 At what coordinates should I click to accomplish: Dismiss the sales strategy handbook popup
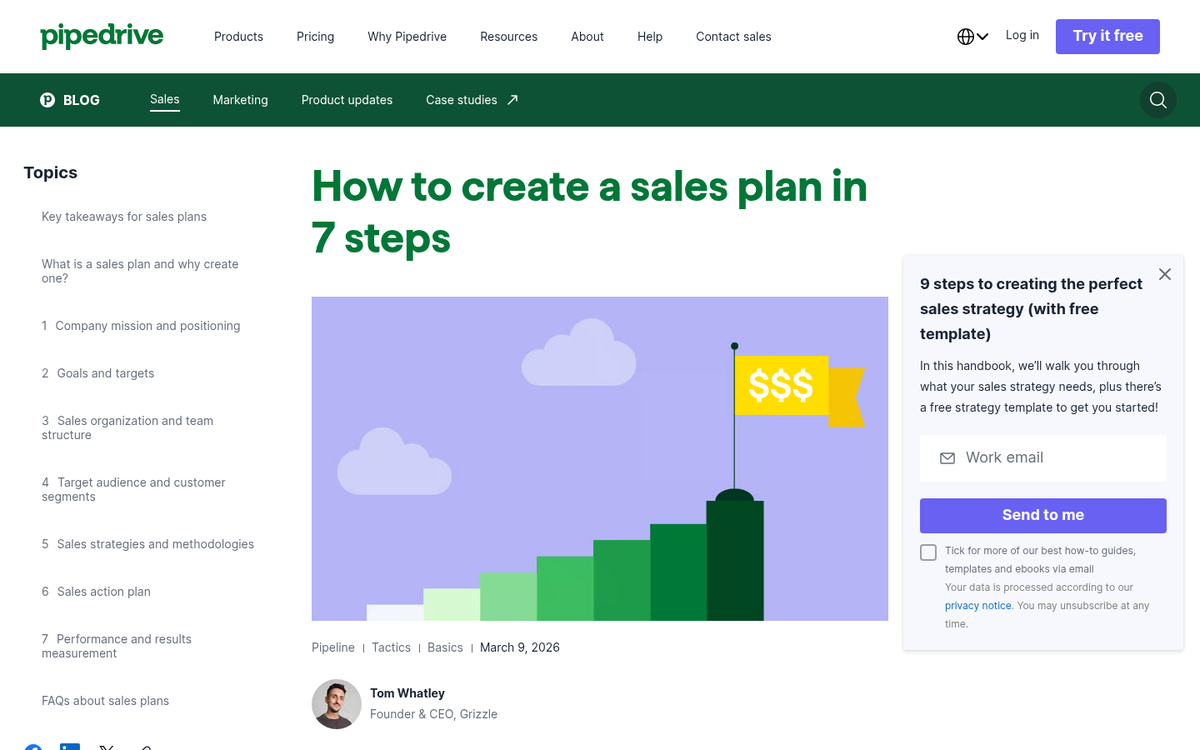coord(1164,273)
